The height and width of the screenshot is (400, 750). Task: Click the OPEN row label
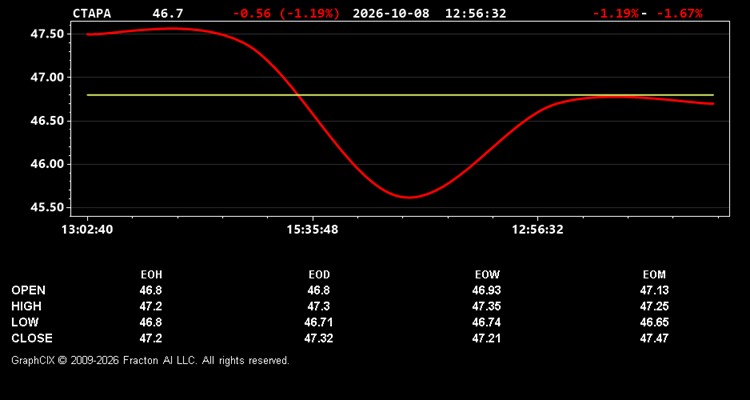[x=29, y=290]
